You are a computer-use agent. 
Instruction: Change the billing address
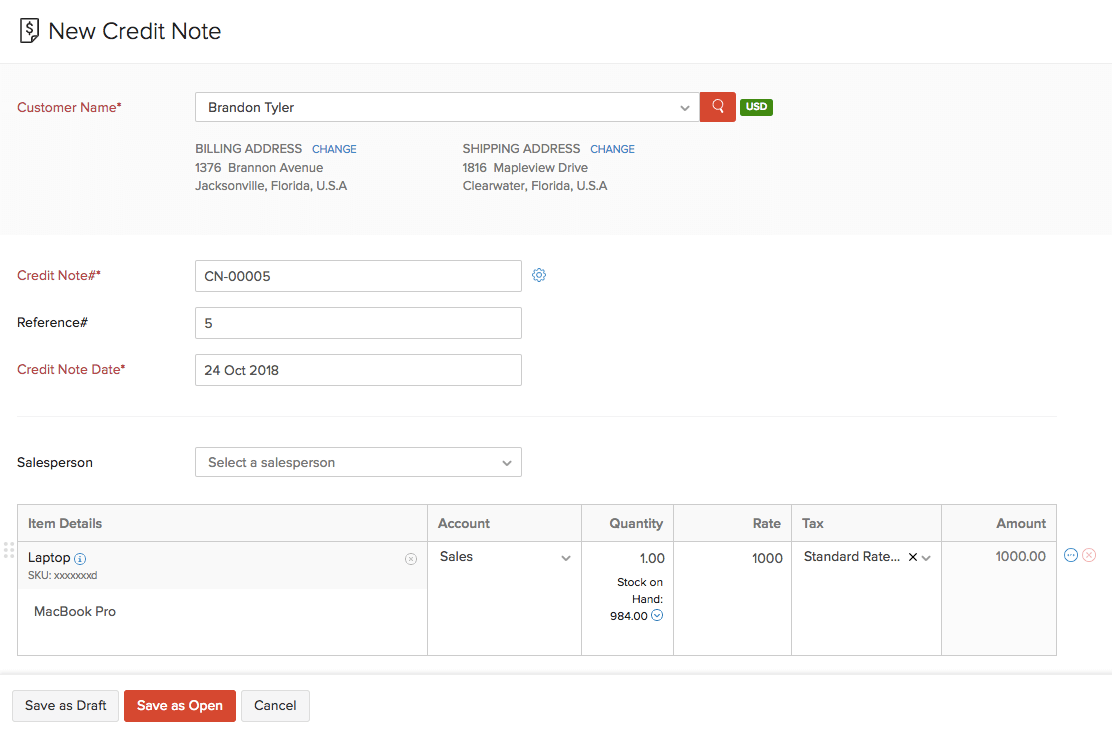coord(334,149)
